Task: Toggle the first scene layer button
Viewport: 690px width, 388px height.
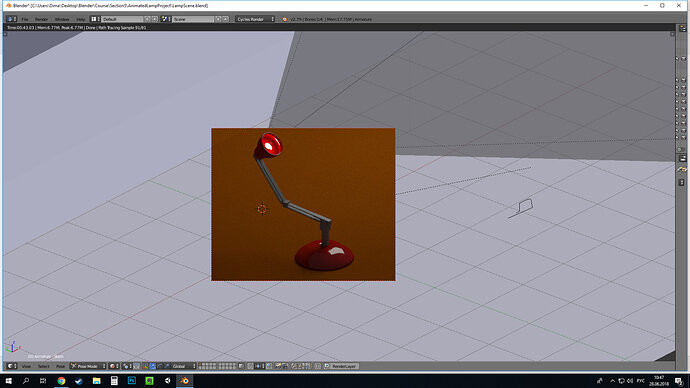Action: pos(201,364)
